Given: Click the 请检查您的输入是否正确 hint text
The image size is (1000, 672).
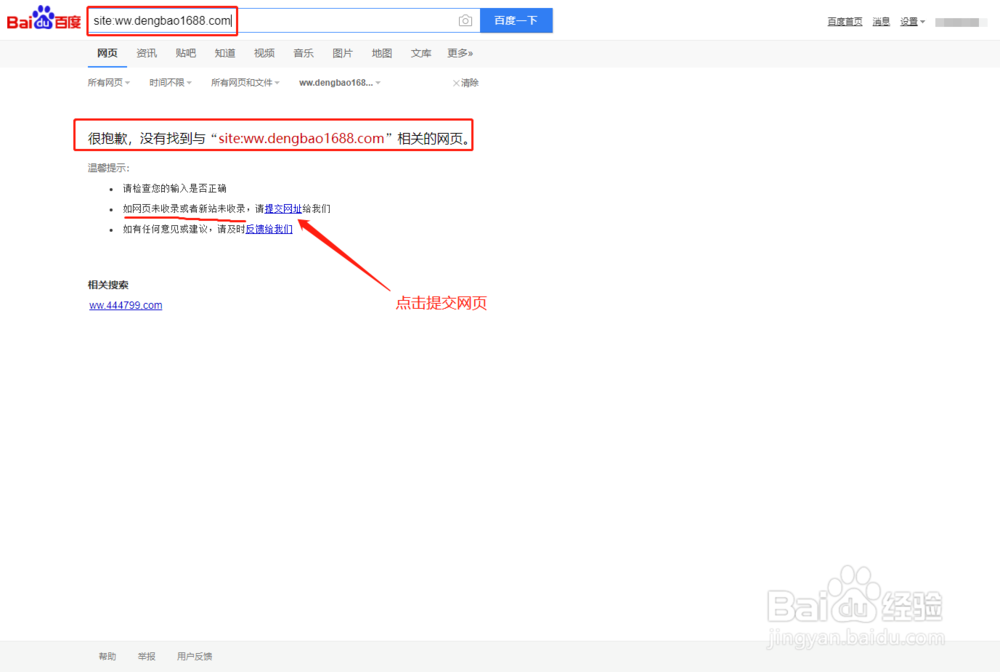Looking at the screenshot, I should (x=175, y=188).
